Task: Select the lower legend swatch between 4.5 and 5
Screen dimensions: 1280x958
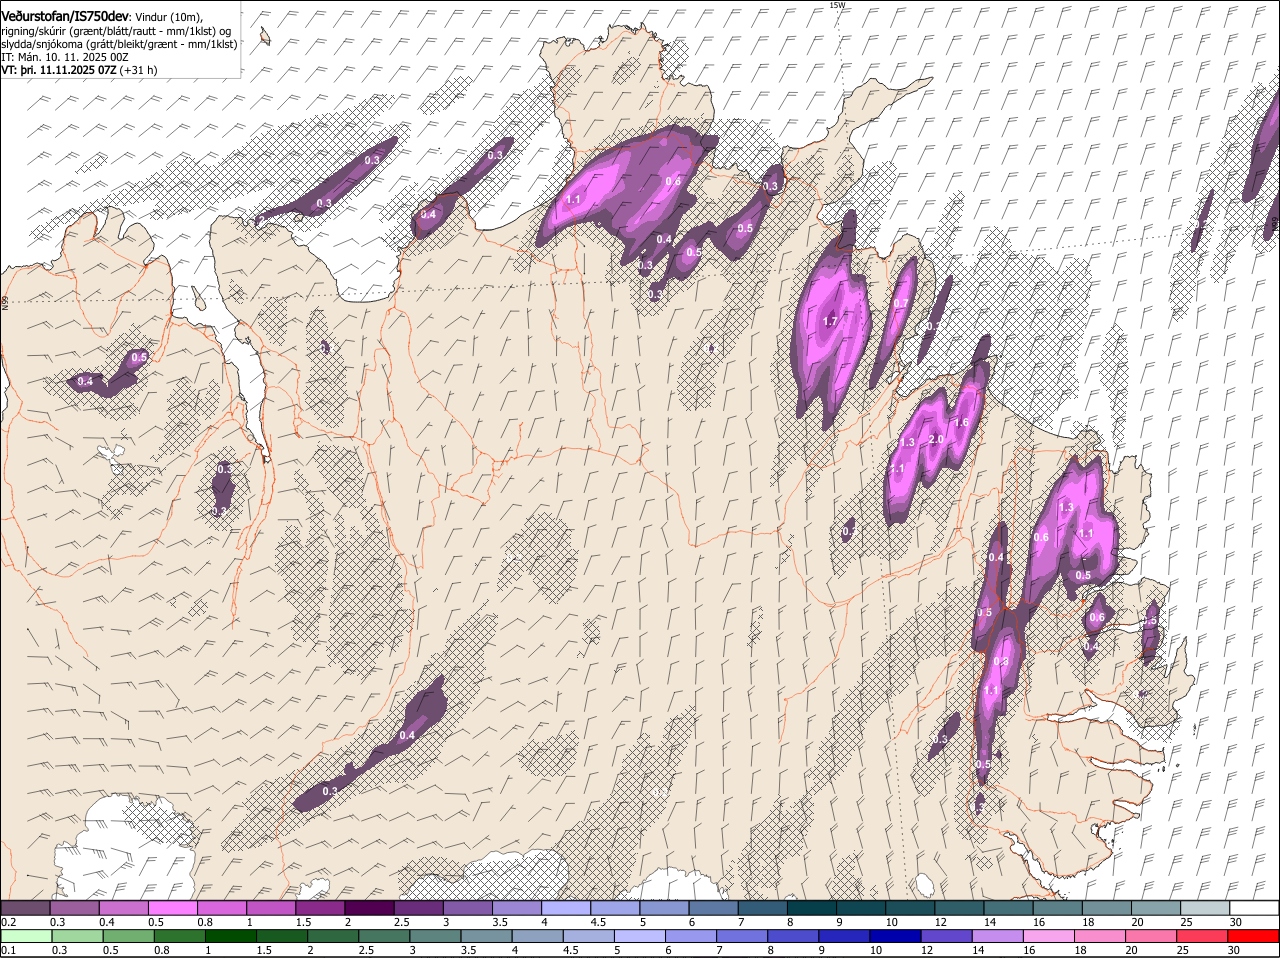Action: point(590,935)
